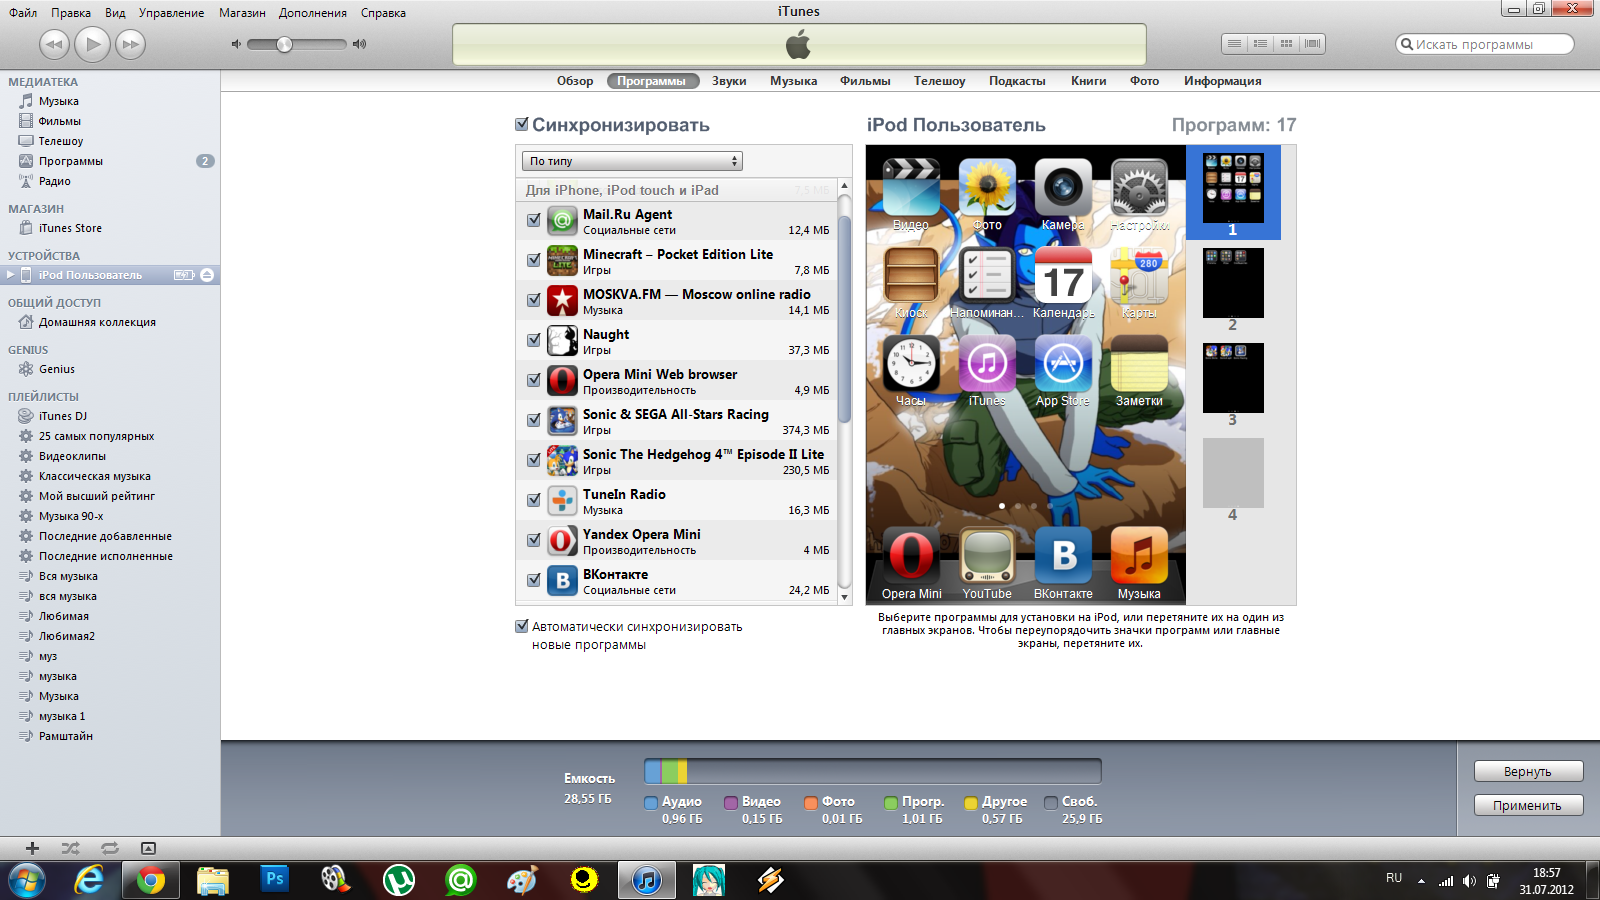
Task: Toggle automatic sync of new programs checkbox
Action: coord(521,626)
